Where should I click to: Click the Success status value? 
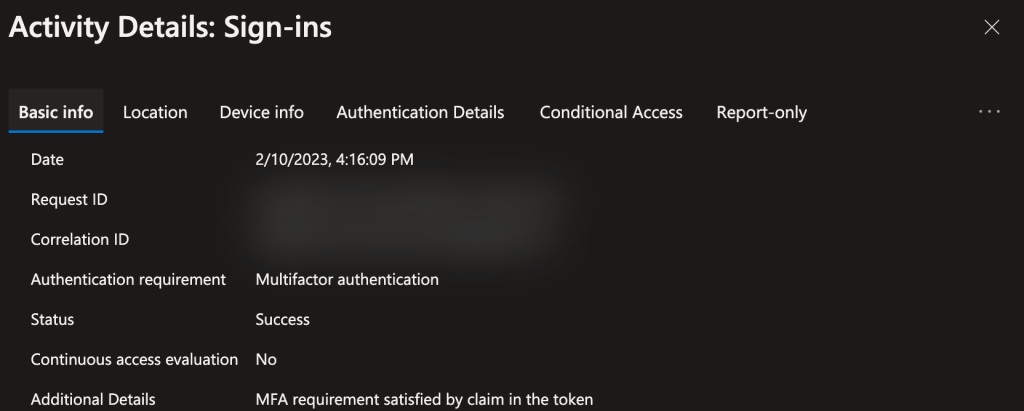coord(283,319)
